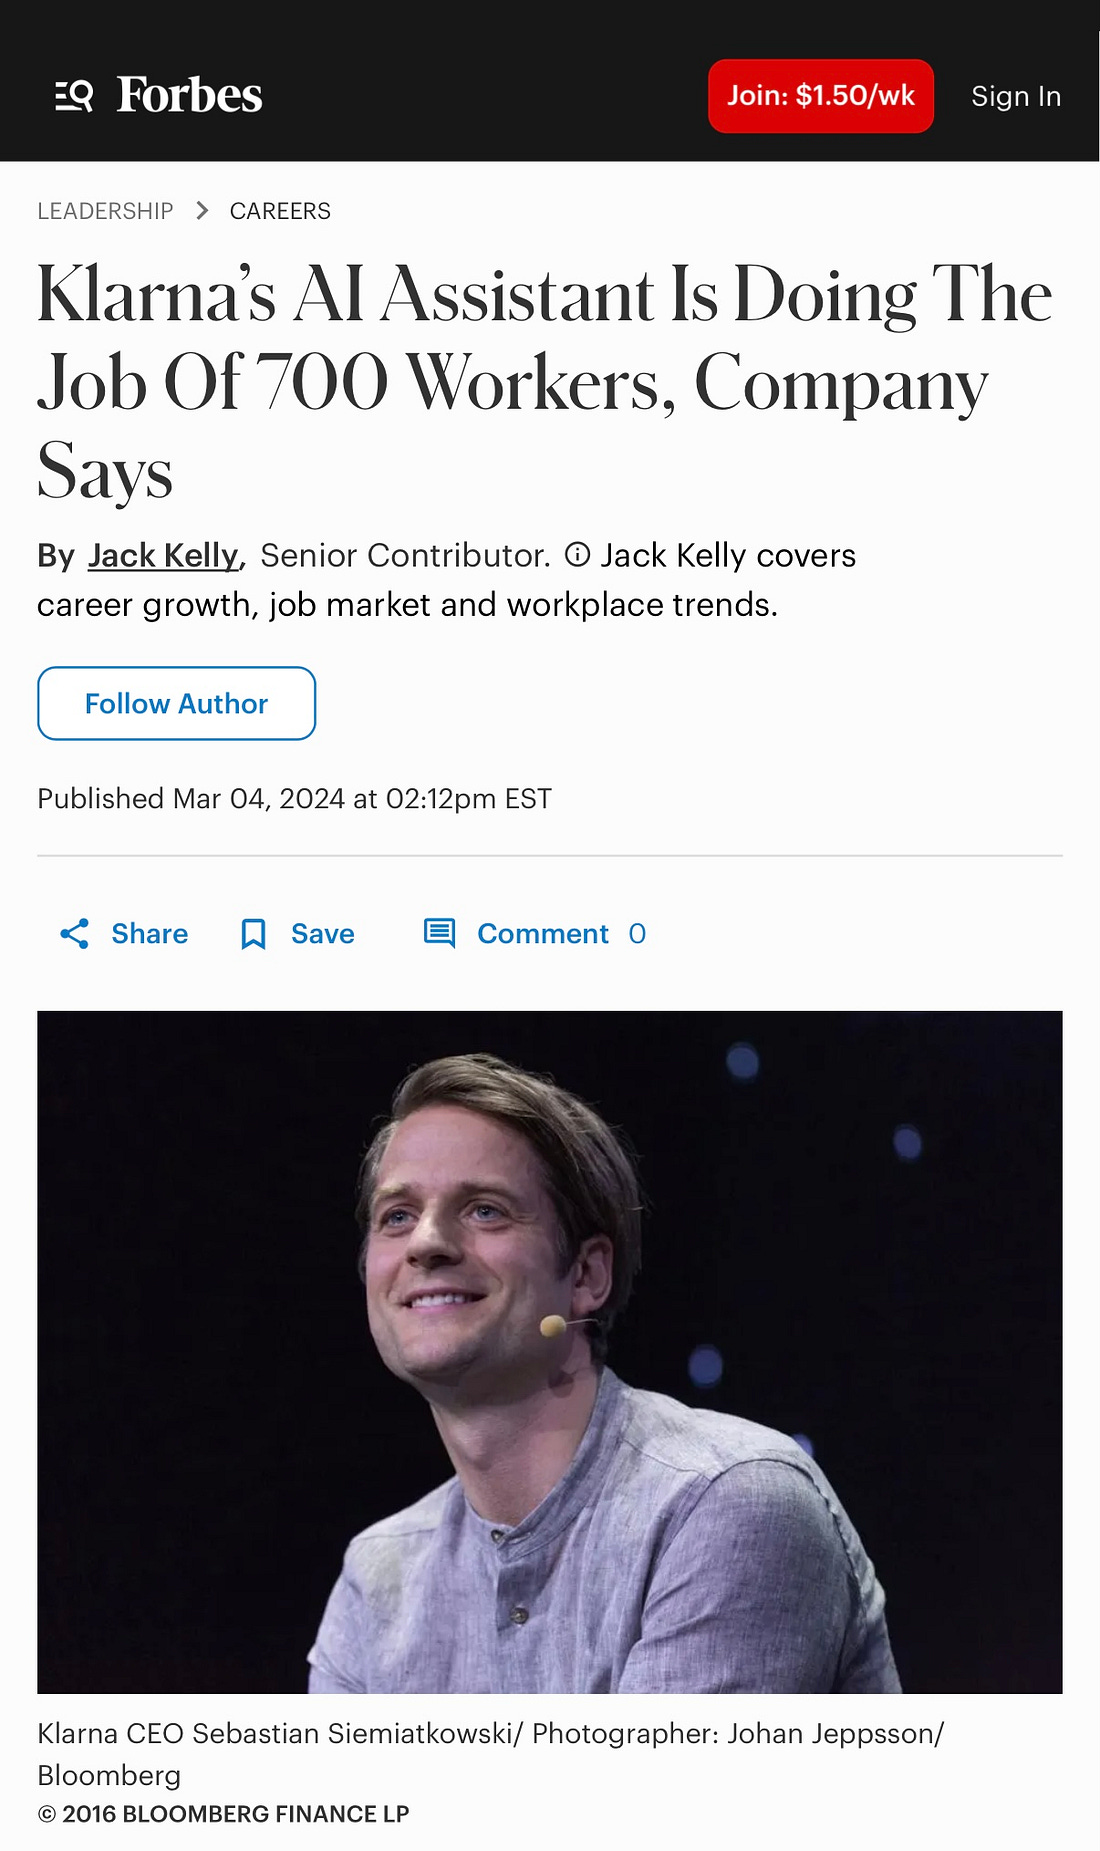This screenshot has height=1851, width=1100.
Task: Click the article headline about Klarna's AI Assistant
Action: [x=543, y=381]
